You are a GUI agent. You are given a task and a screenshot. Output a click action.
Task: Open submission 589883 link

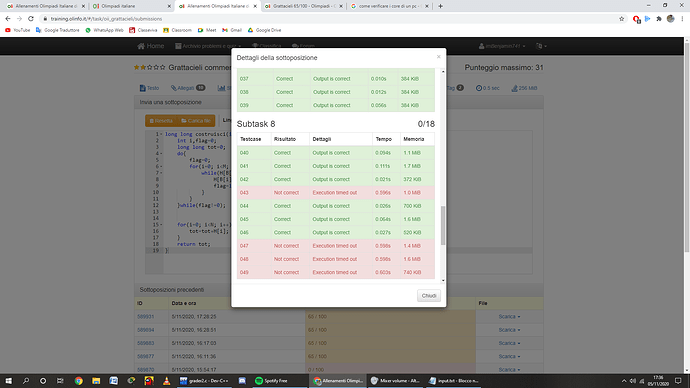pyautogui.click(x=145, y=343)
